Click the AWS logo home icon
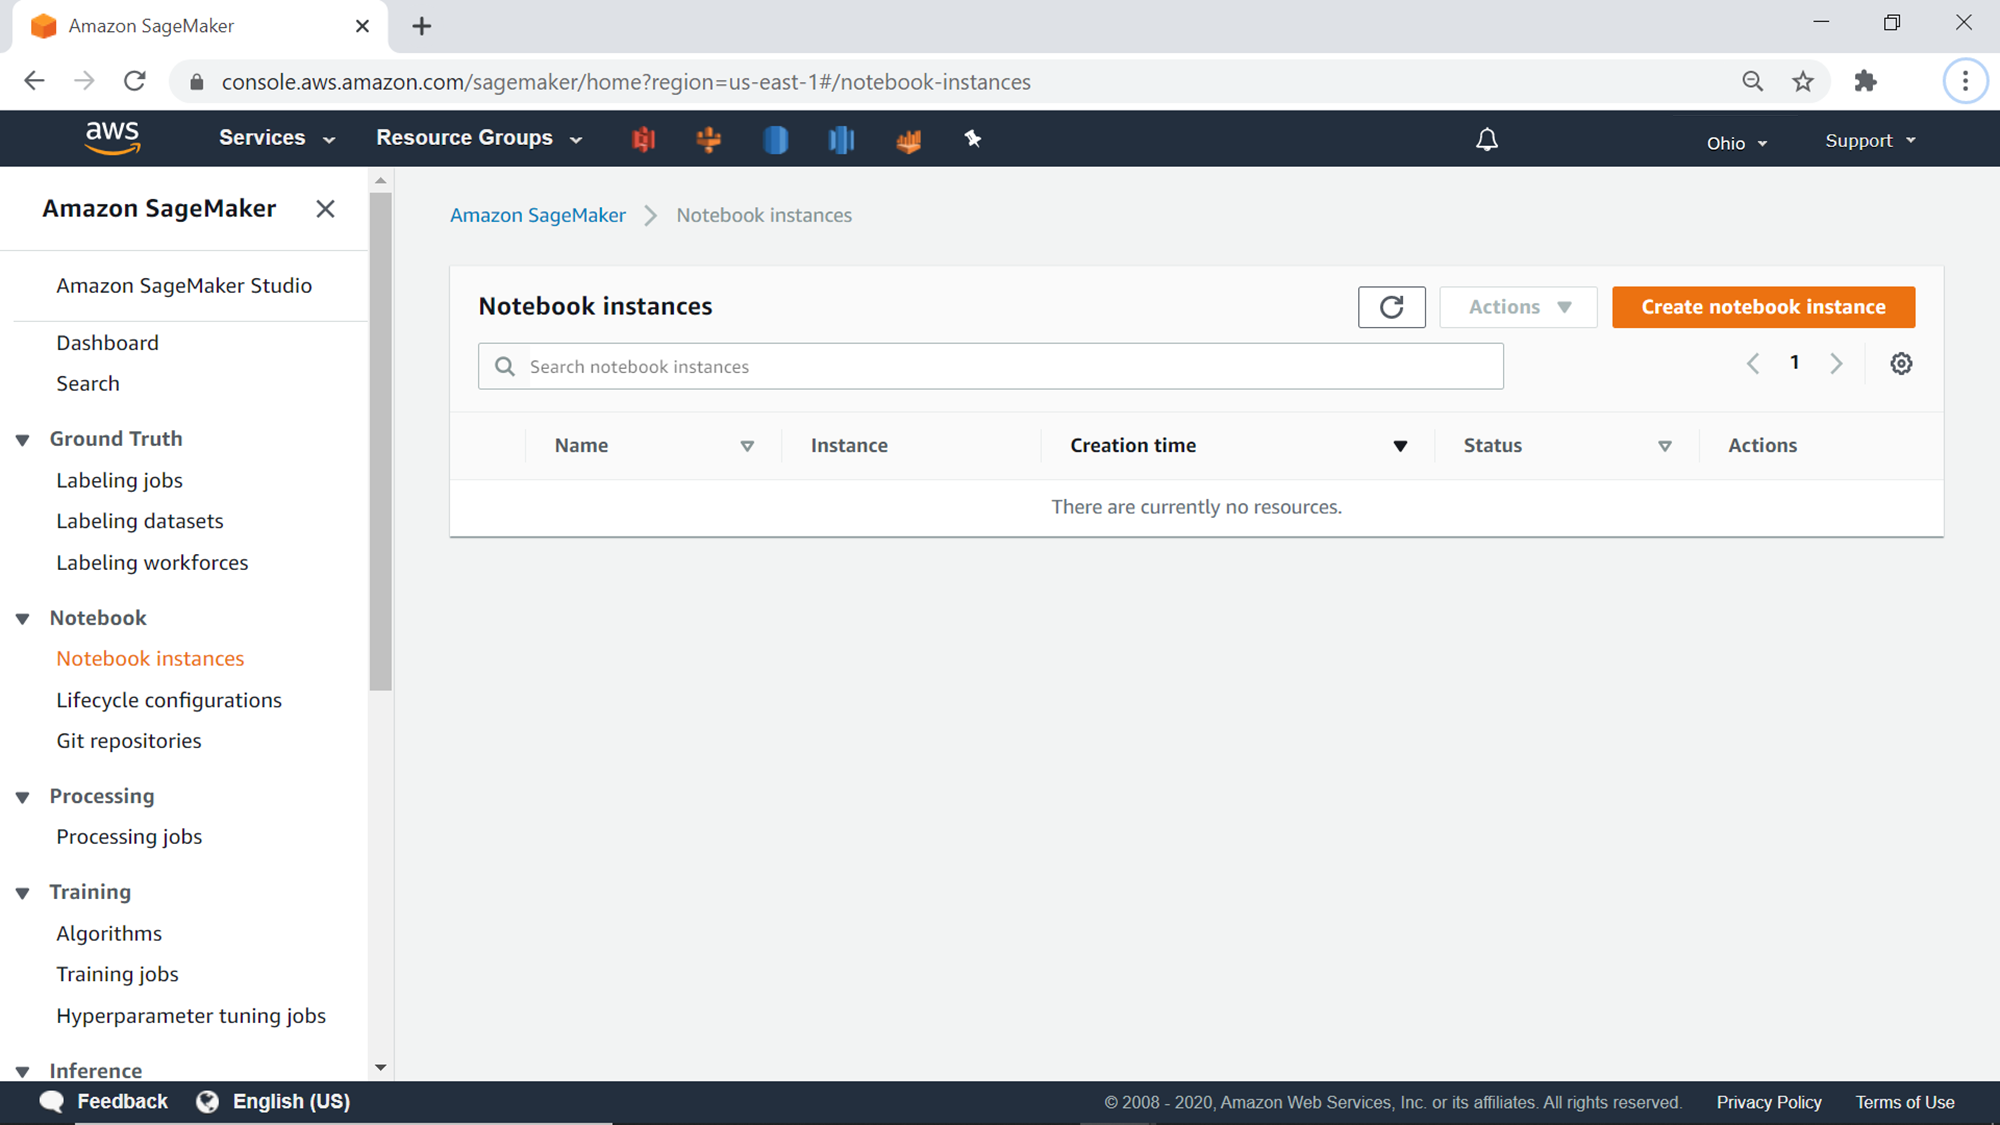Viewport: 2000px width, 1125px height. [112, 138]
